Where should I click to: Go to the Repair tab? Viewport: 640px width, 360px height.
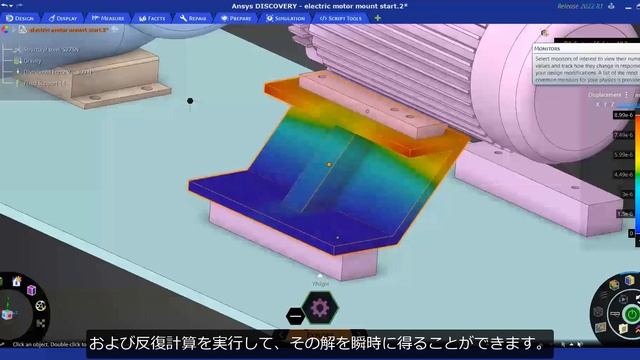[x=193, y=18]
